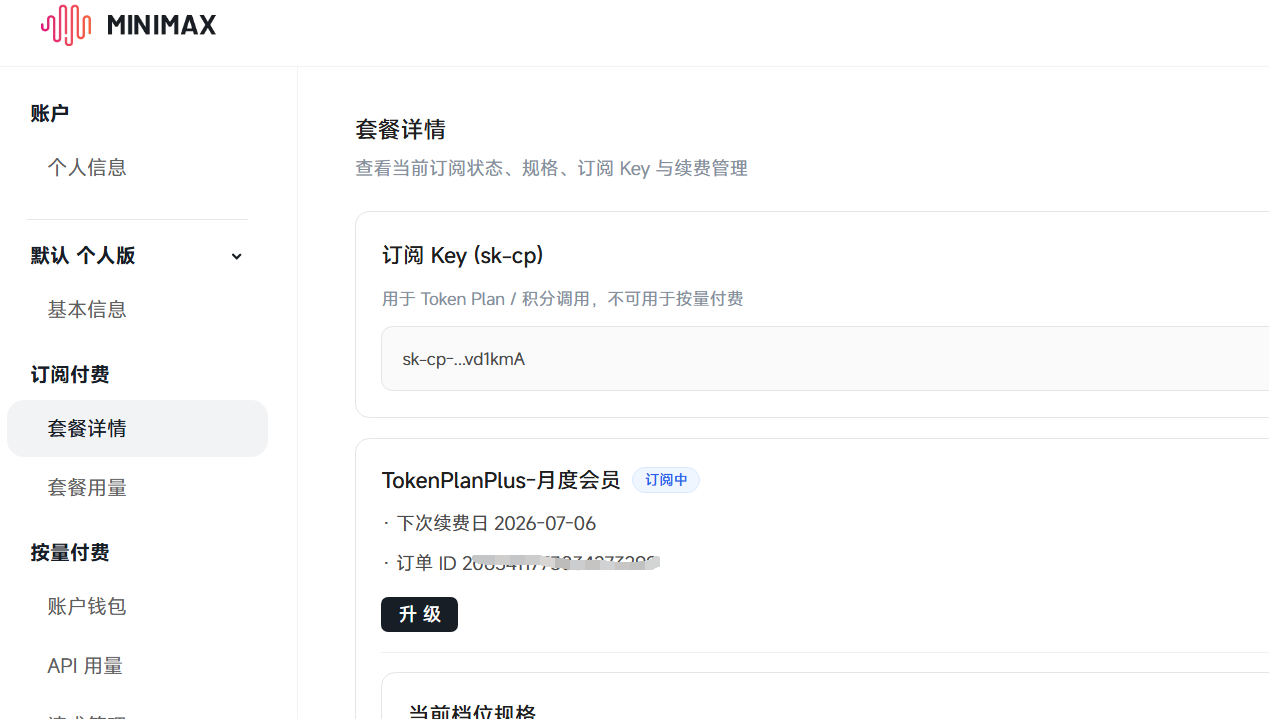Click the 用于 Token Plan 积分调用 description

pyautogui.click(x=563, y=299)
